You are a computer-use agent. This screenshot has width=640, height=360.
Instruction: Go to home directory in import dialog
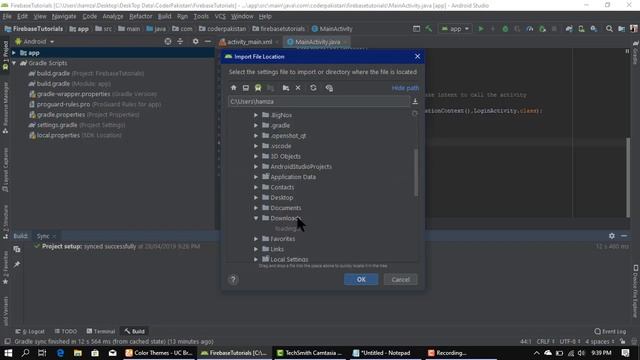point(233,88)
